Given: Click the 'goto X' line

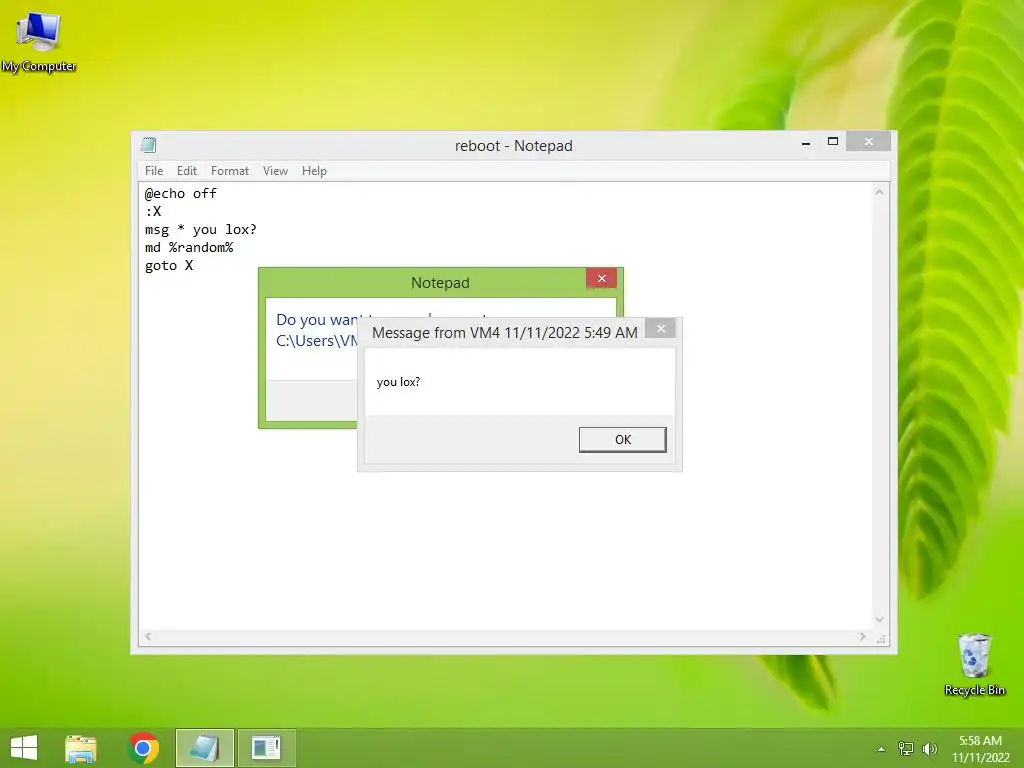Looking at the screenshot, I should 169,266.
